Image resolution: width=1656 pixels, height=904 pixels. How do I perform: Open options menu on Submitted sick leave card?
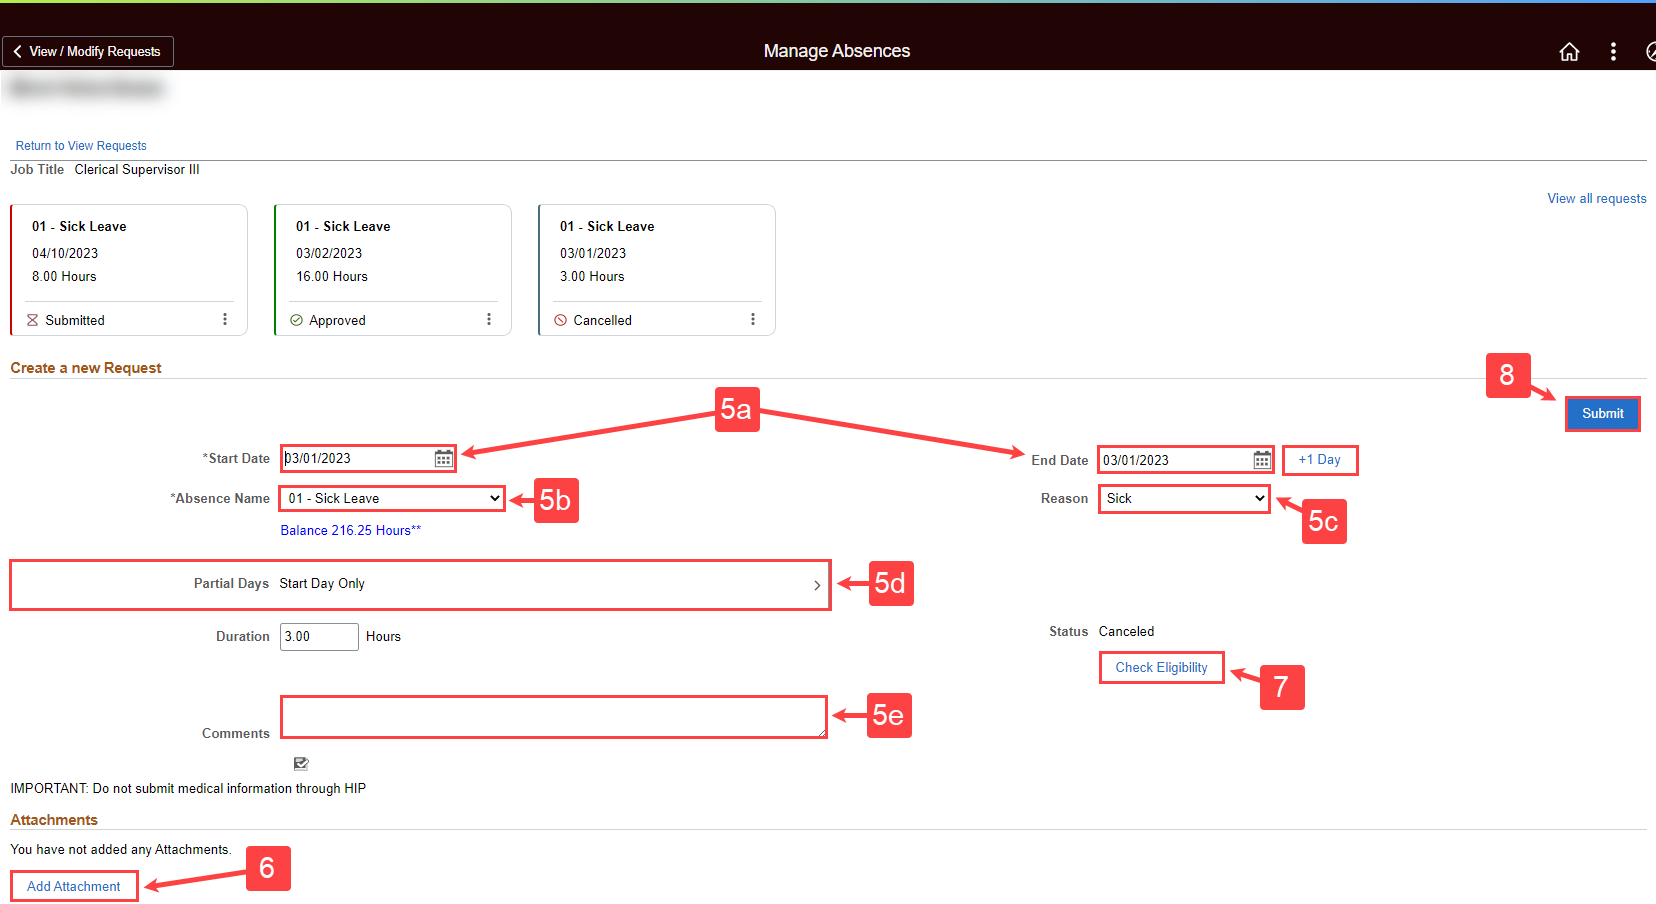[x=225, y=320]
